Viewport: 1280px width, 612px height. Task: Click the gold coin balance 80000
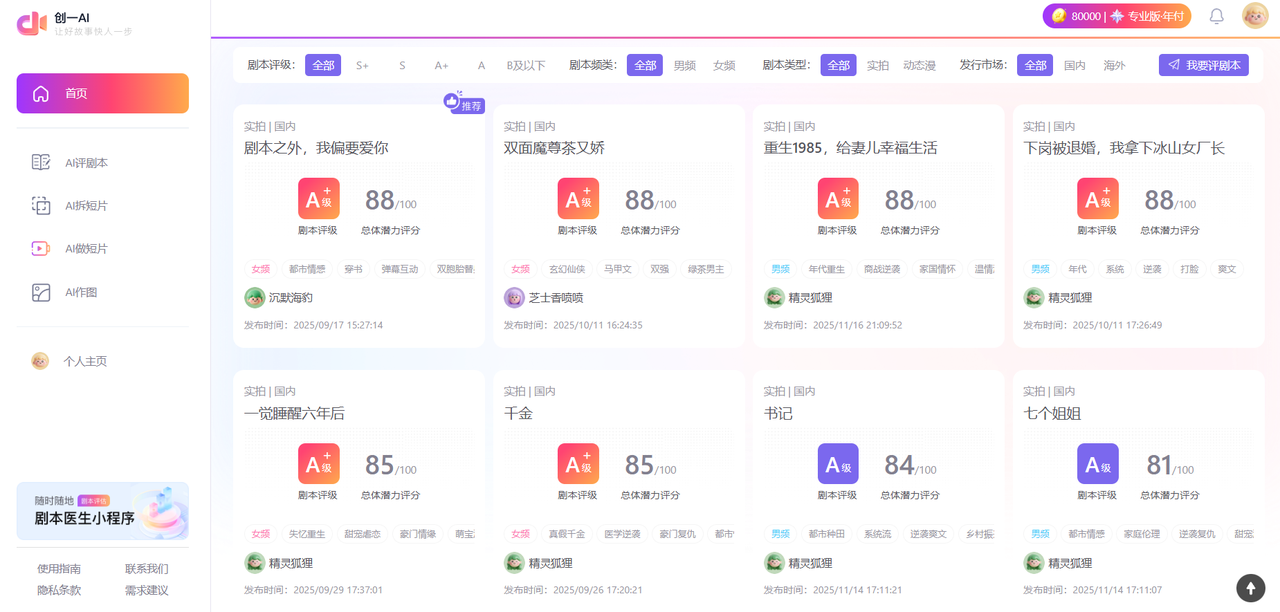1076,16
